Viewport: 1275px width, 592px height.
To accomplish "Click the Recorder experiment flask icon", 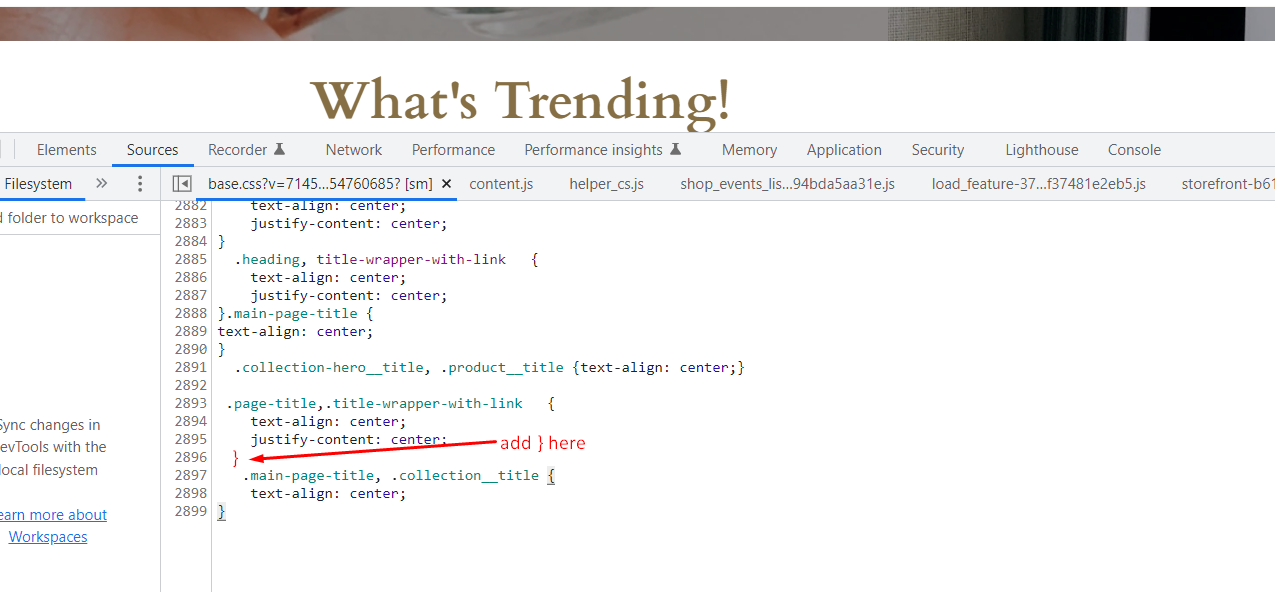I will (280, 150).
